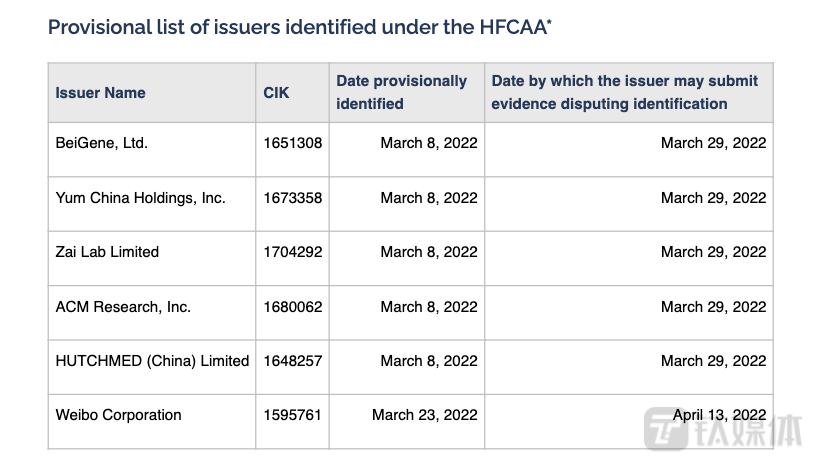This screenshot has height=467, width=817.
Task: Click CIK number 1704292
Action: pos(292,252)
